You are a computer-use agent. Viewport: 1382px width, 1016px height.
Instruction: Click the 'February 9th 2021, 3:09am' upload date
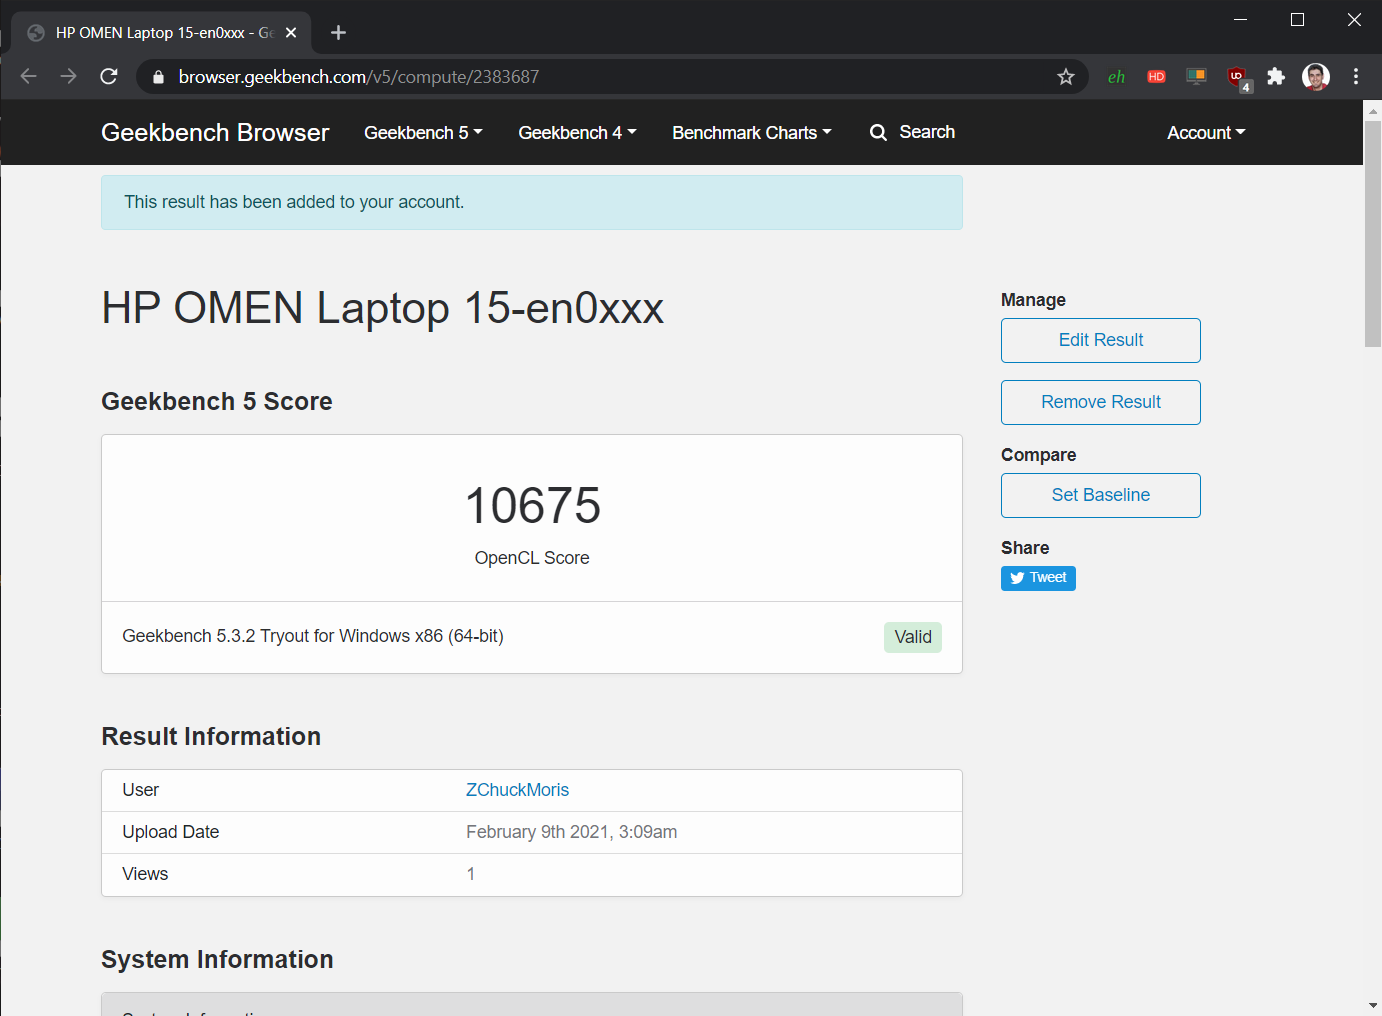[572, 832]
